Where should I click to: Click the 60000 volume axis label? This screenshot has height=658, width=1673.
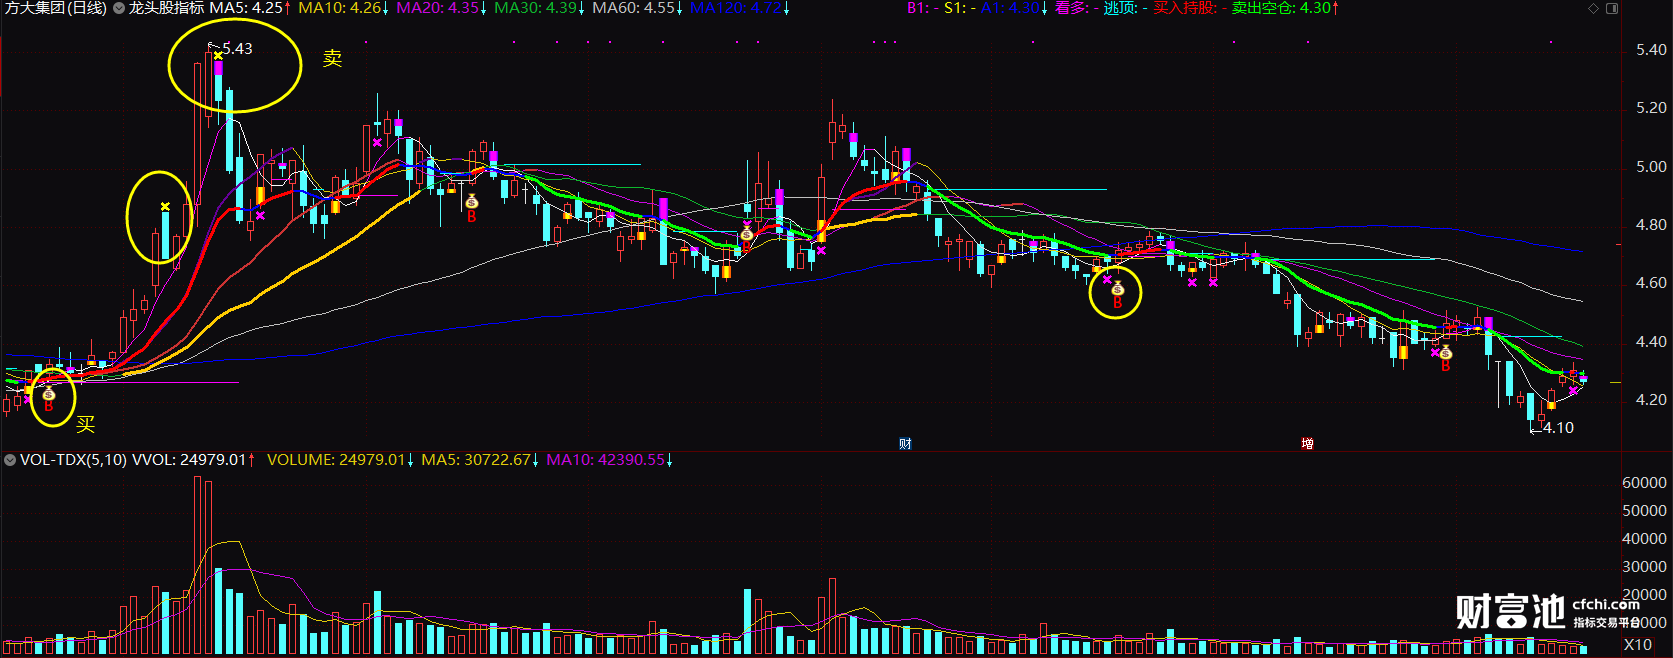[1644, 483]
